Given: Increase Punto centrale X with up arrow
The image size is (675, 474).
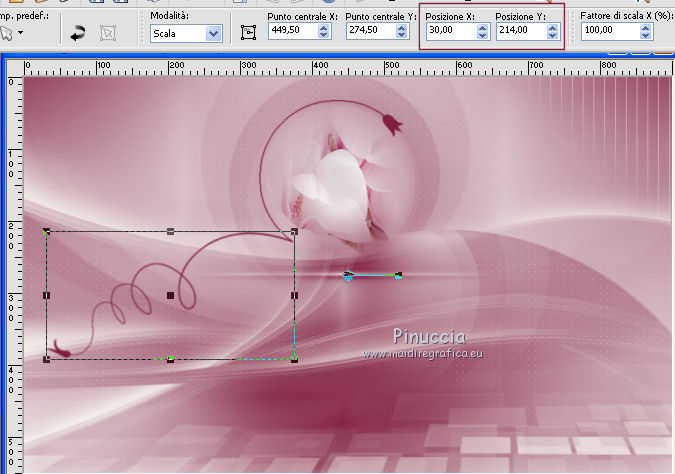Looking at the screenshot, I should pos(324,27).
